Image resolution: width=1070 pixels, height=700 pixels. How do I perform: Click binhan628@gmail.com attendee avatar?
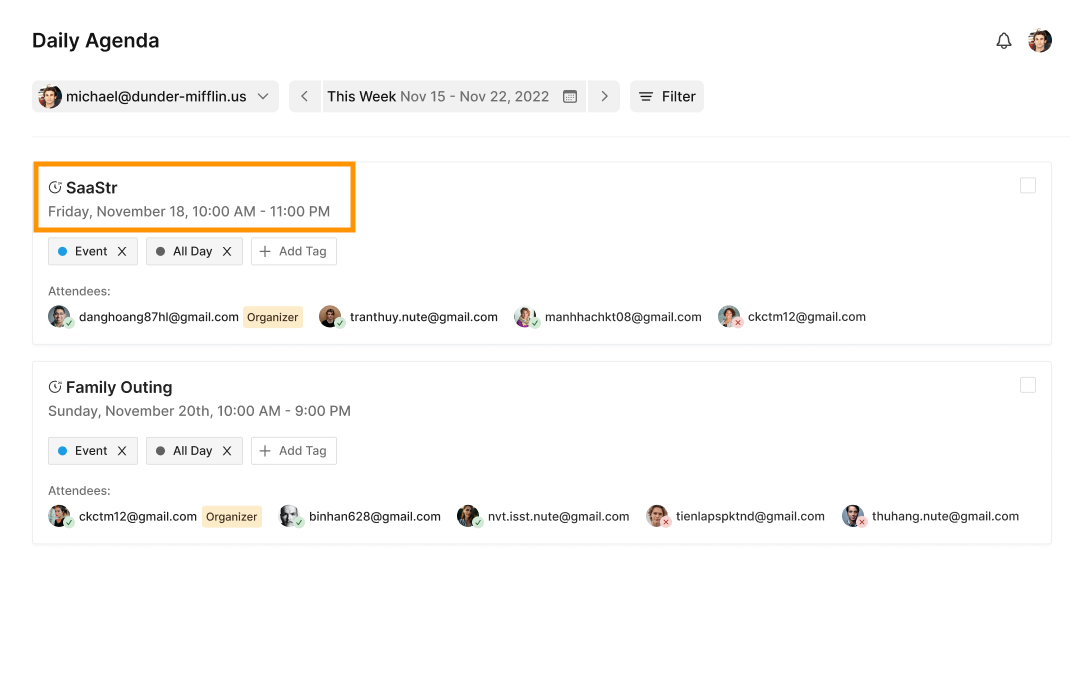pyautogui.click(x=290, y=516)
